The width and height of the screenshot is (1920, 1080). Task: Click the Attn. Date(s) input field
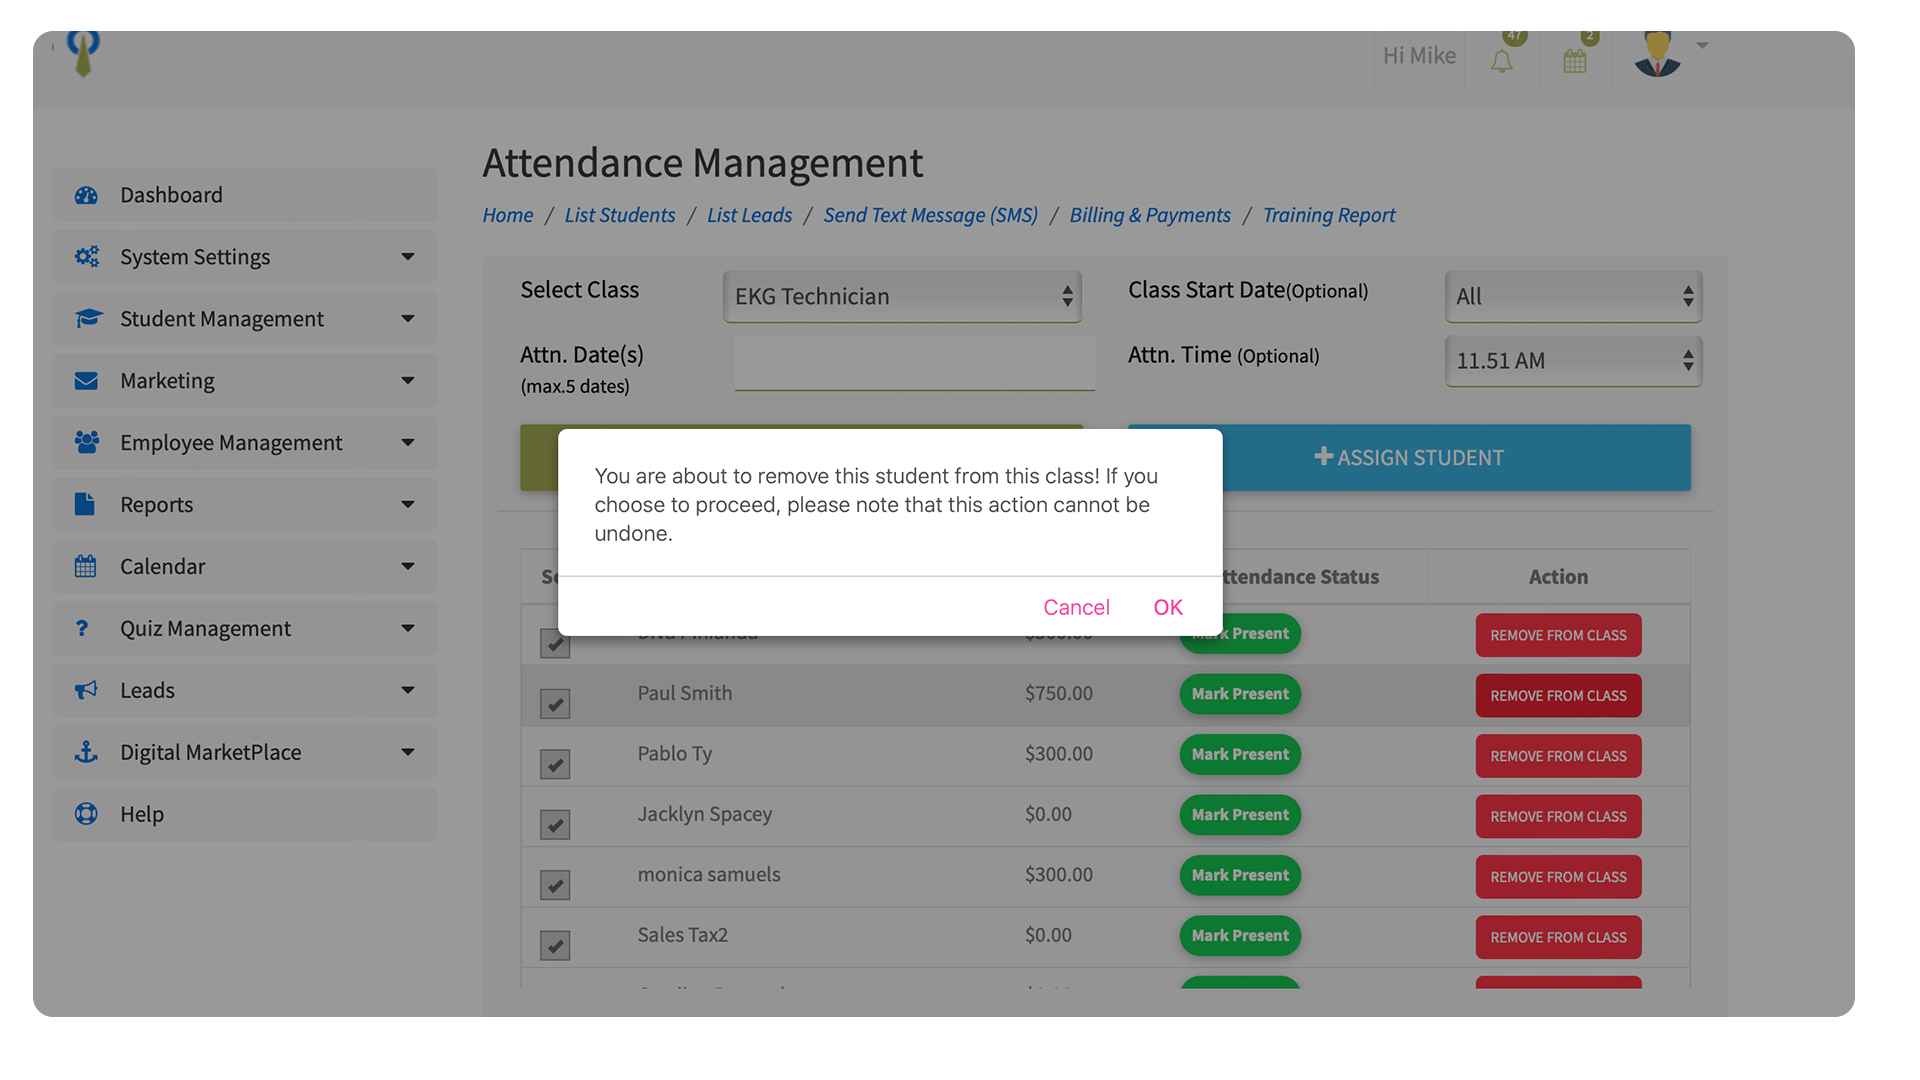pos(914,363)
